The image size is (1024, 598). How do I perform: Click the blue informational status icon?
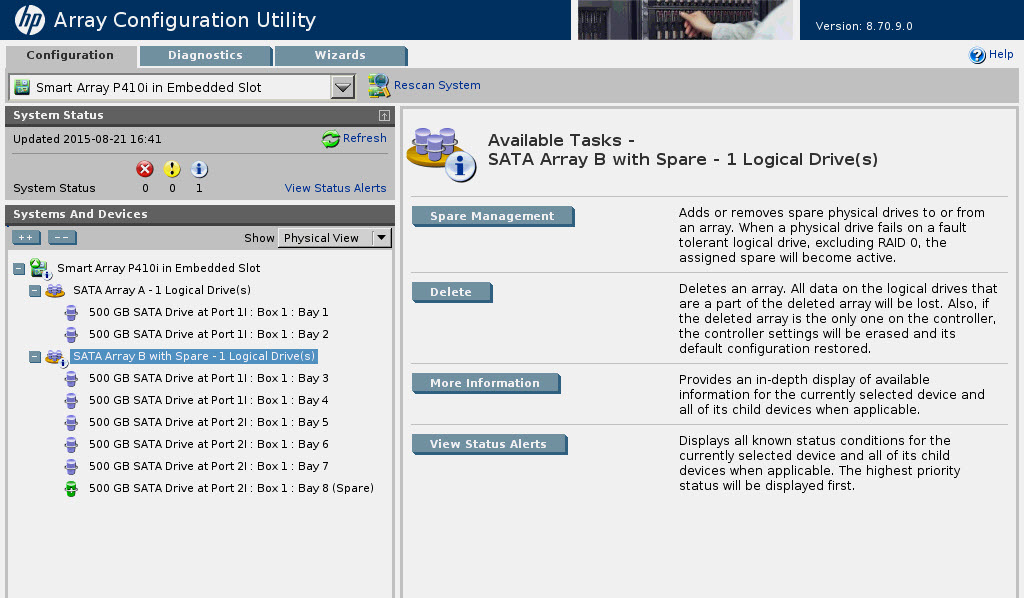(199, 169)
